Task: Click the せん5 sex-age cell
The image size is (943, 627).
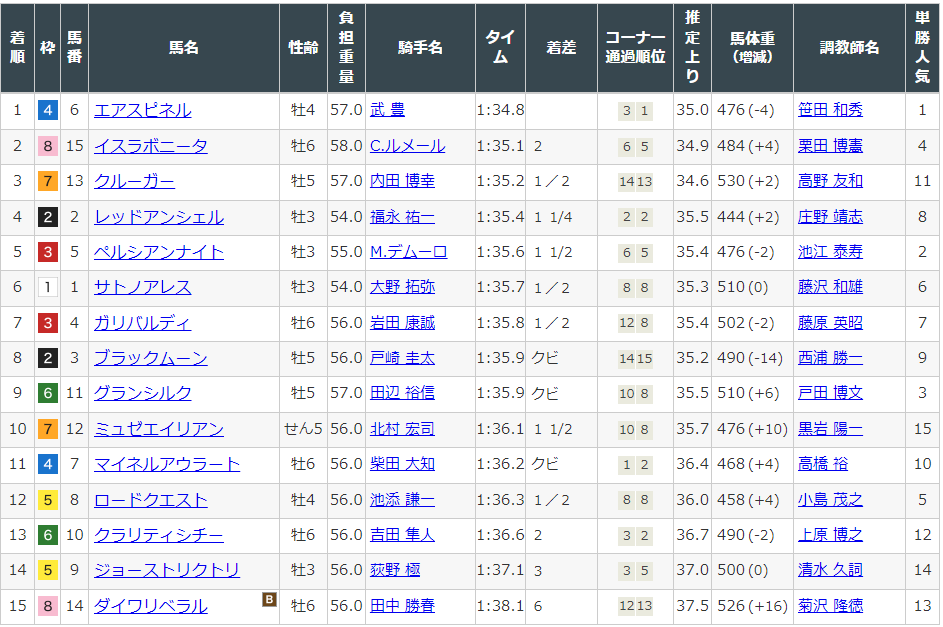Action: tap(303, 429)
